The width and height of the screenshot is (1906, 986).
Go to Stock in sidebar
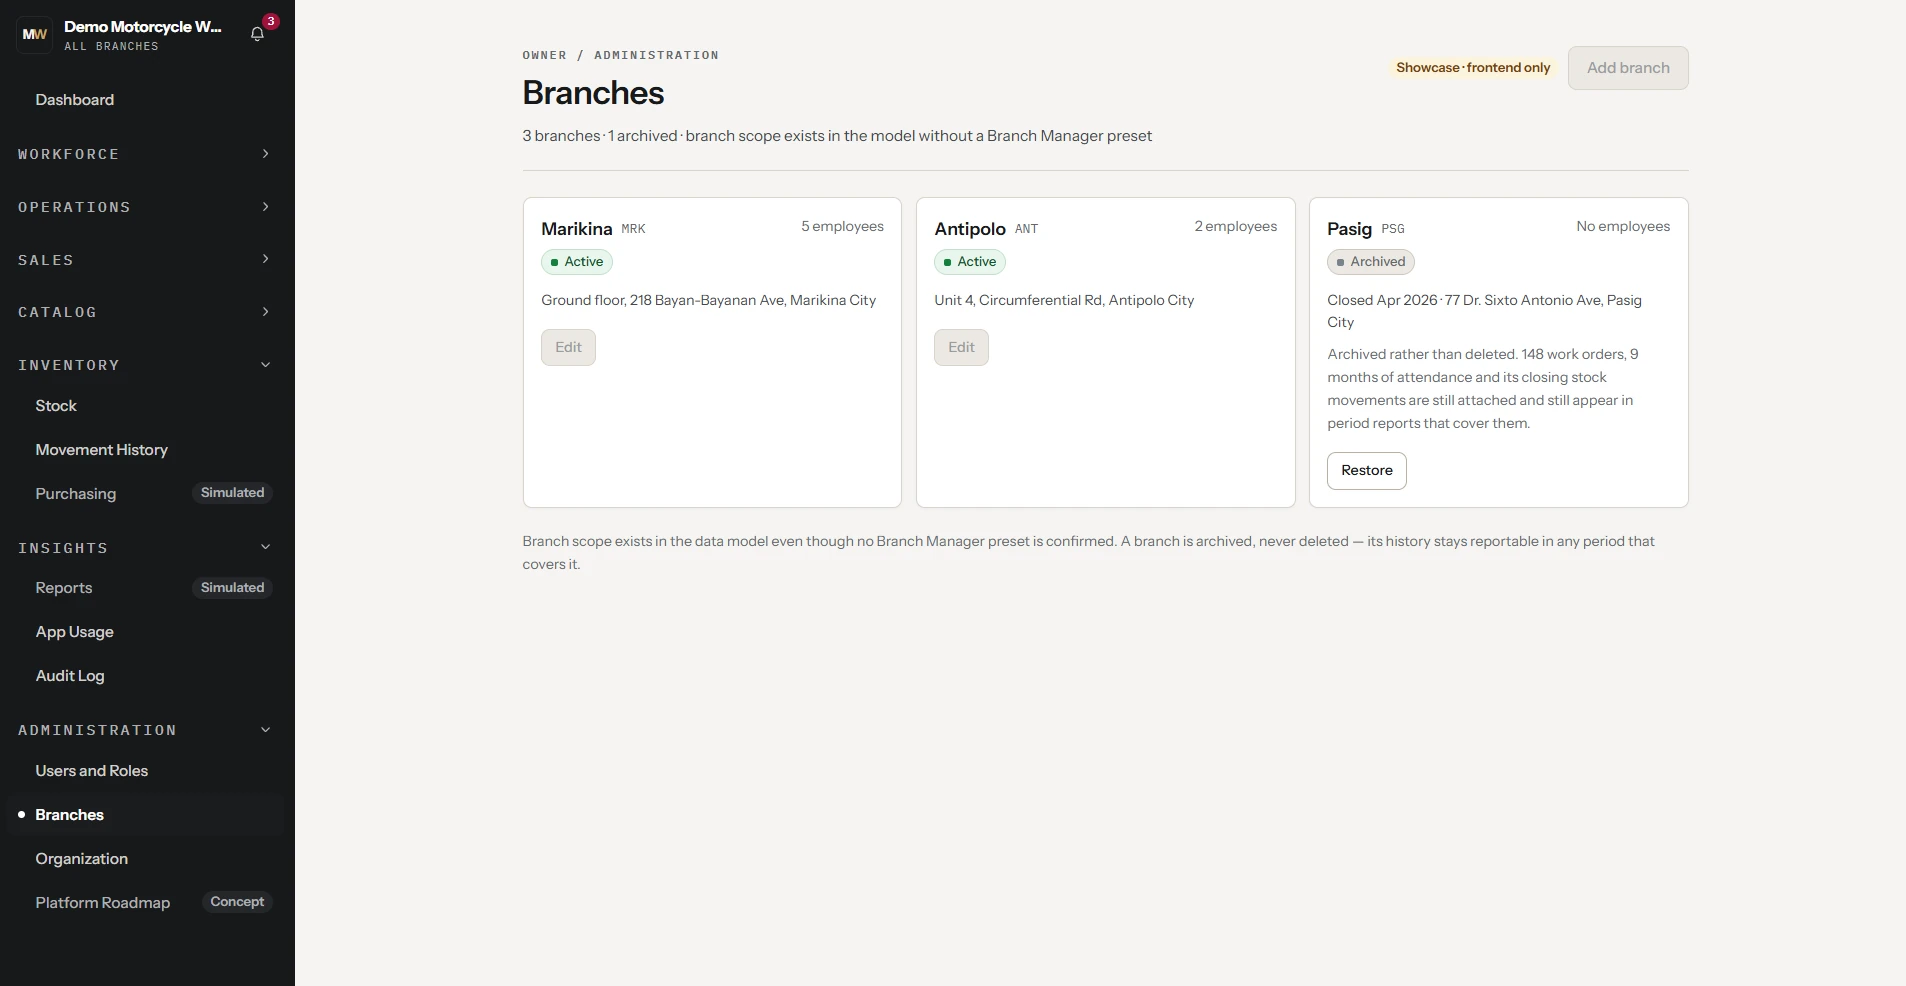[145, 406]
